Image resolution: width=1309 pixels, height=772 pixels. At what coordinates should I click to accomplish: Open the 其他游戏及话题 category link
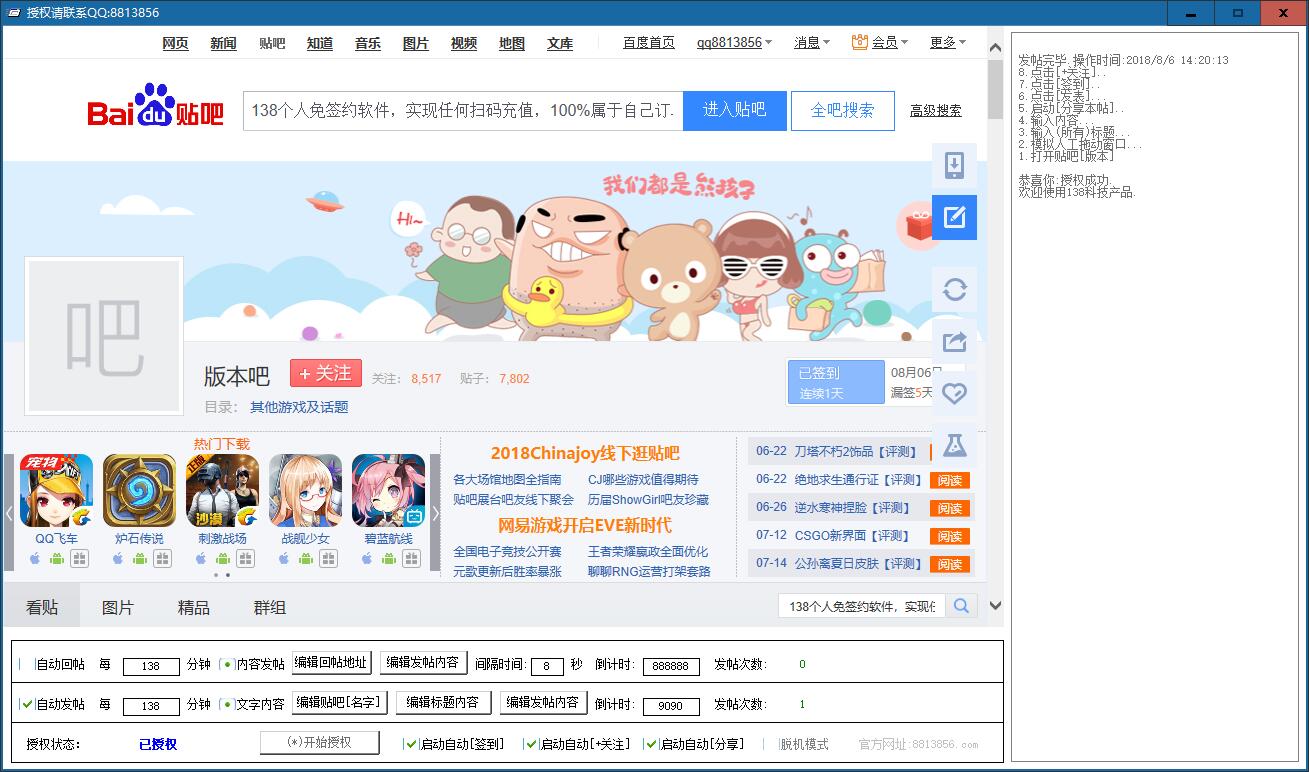(299, 407)
